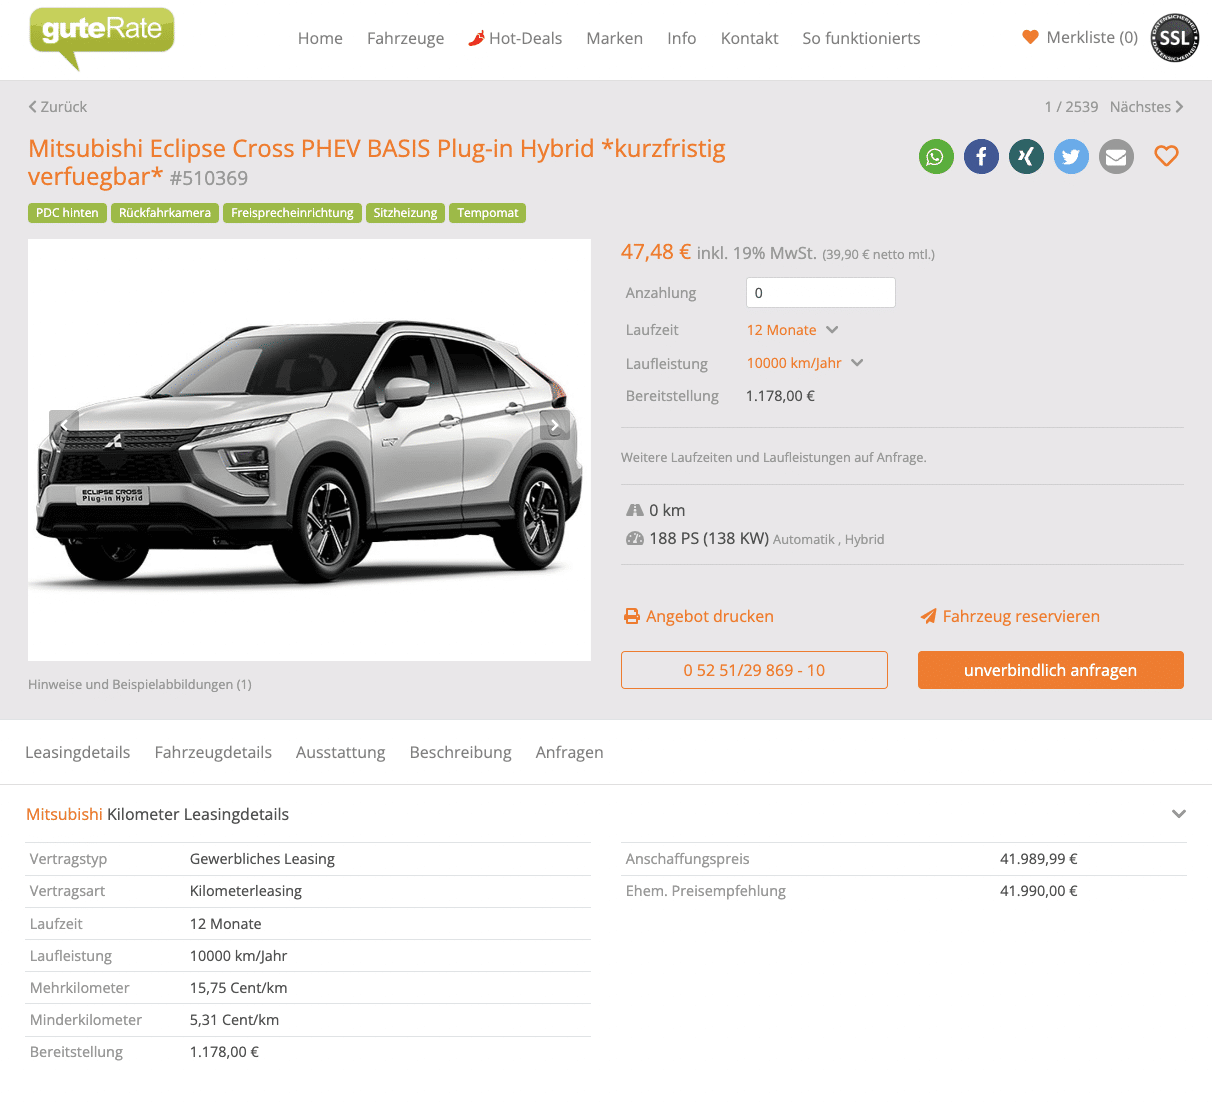Go to Nächstes vehicle
This screenshot has height=1112, width=1212.
1146,106
